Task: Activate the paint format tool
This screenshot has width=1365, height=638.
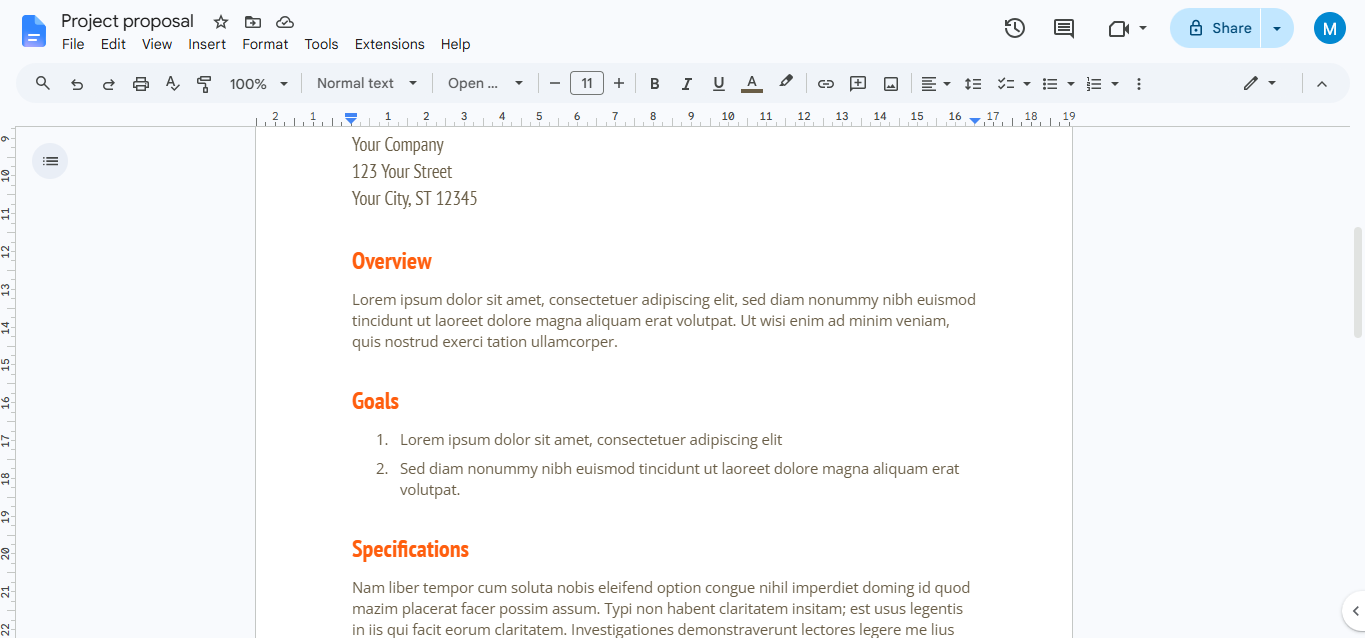Action: [205, 84]
